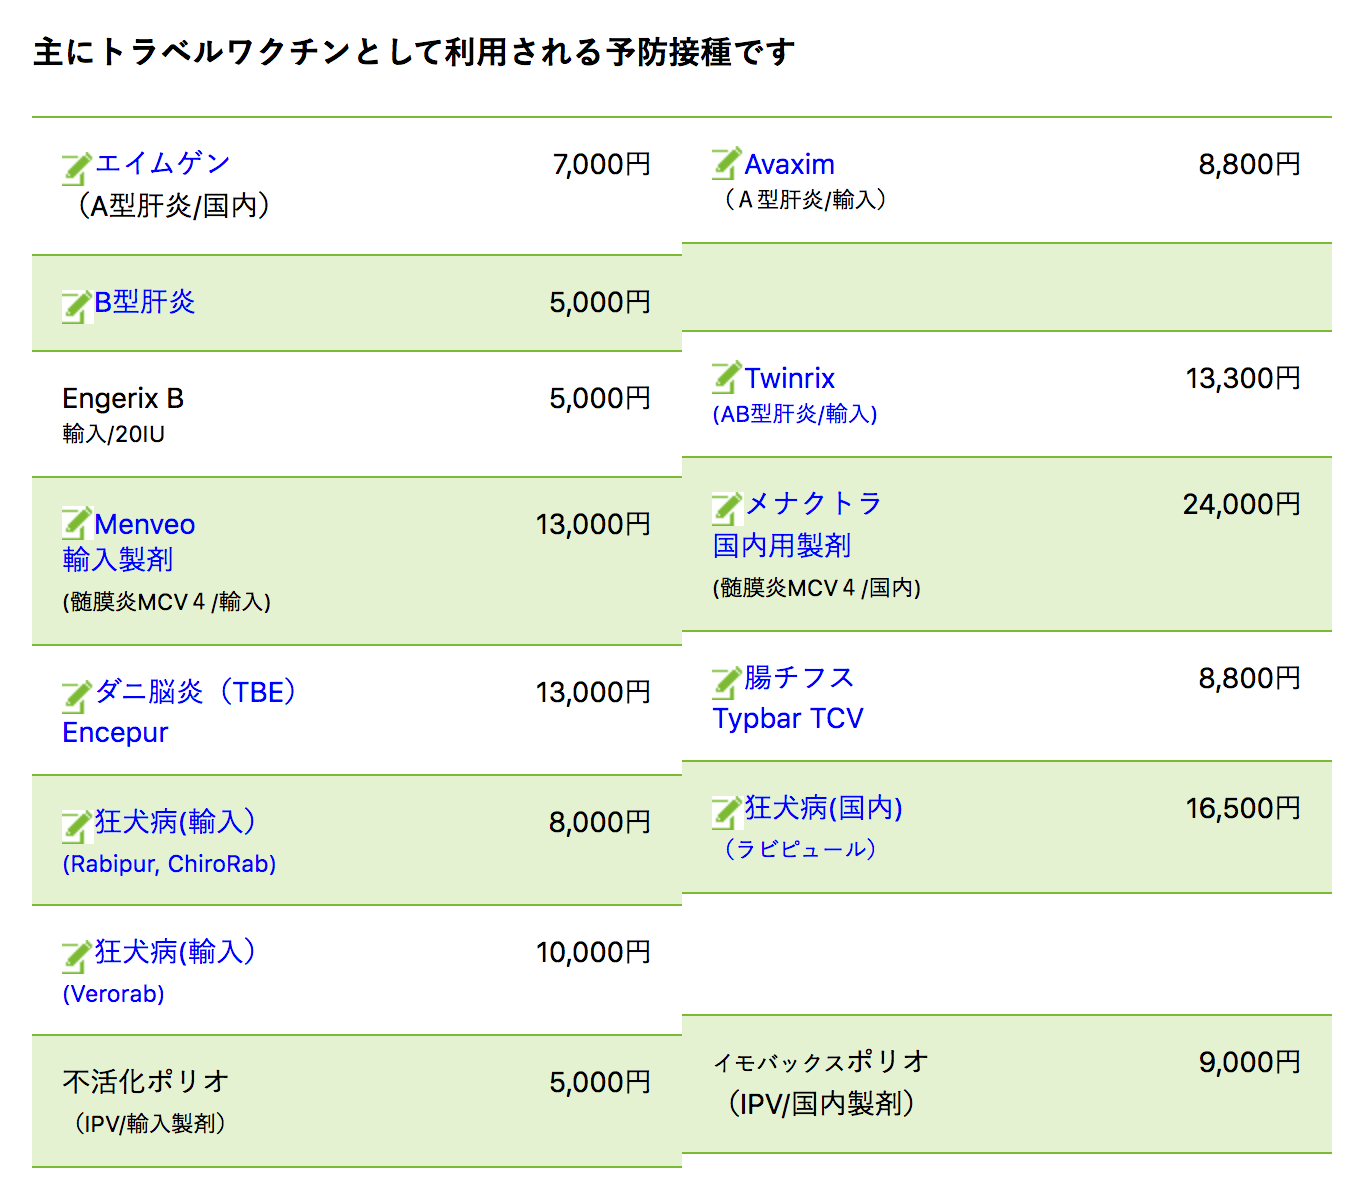Click the 7,000円 price for エイムゲン
Viewport: 1366px width, 1192px height.
[602, 164]
